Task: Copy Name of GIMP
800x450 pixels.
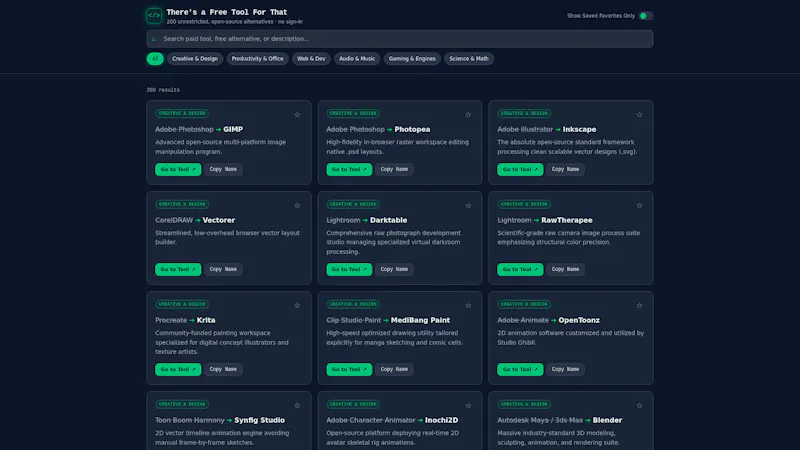Action: [223, 169]
